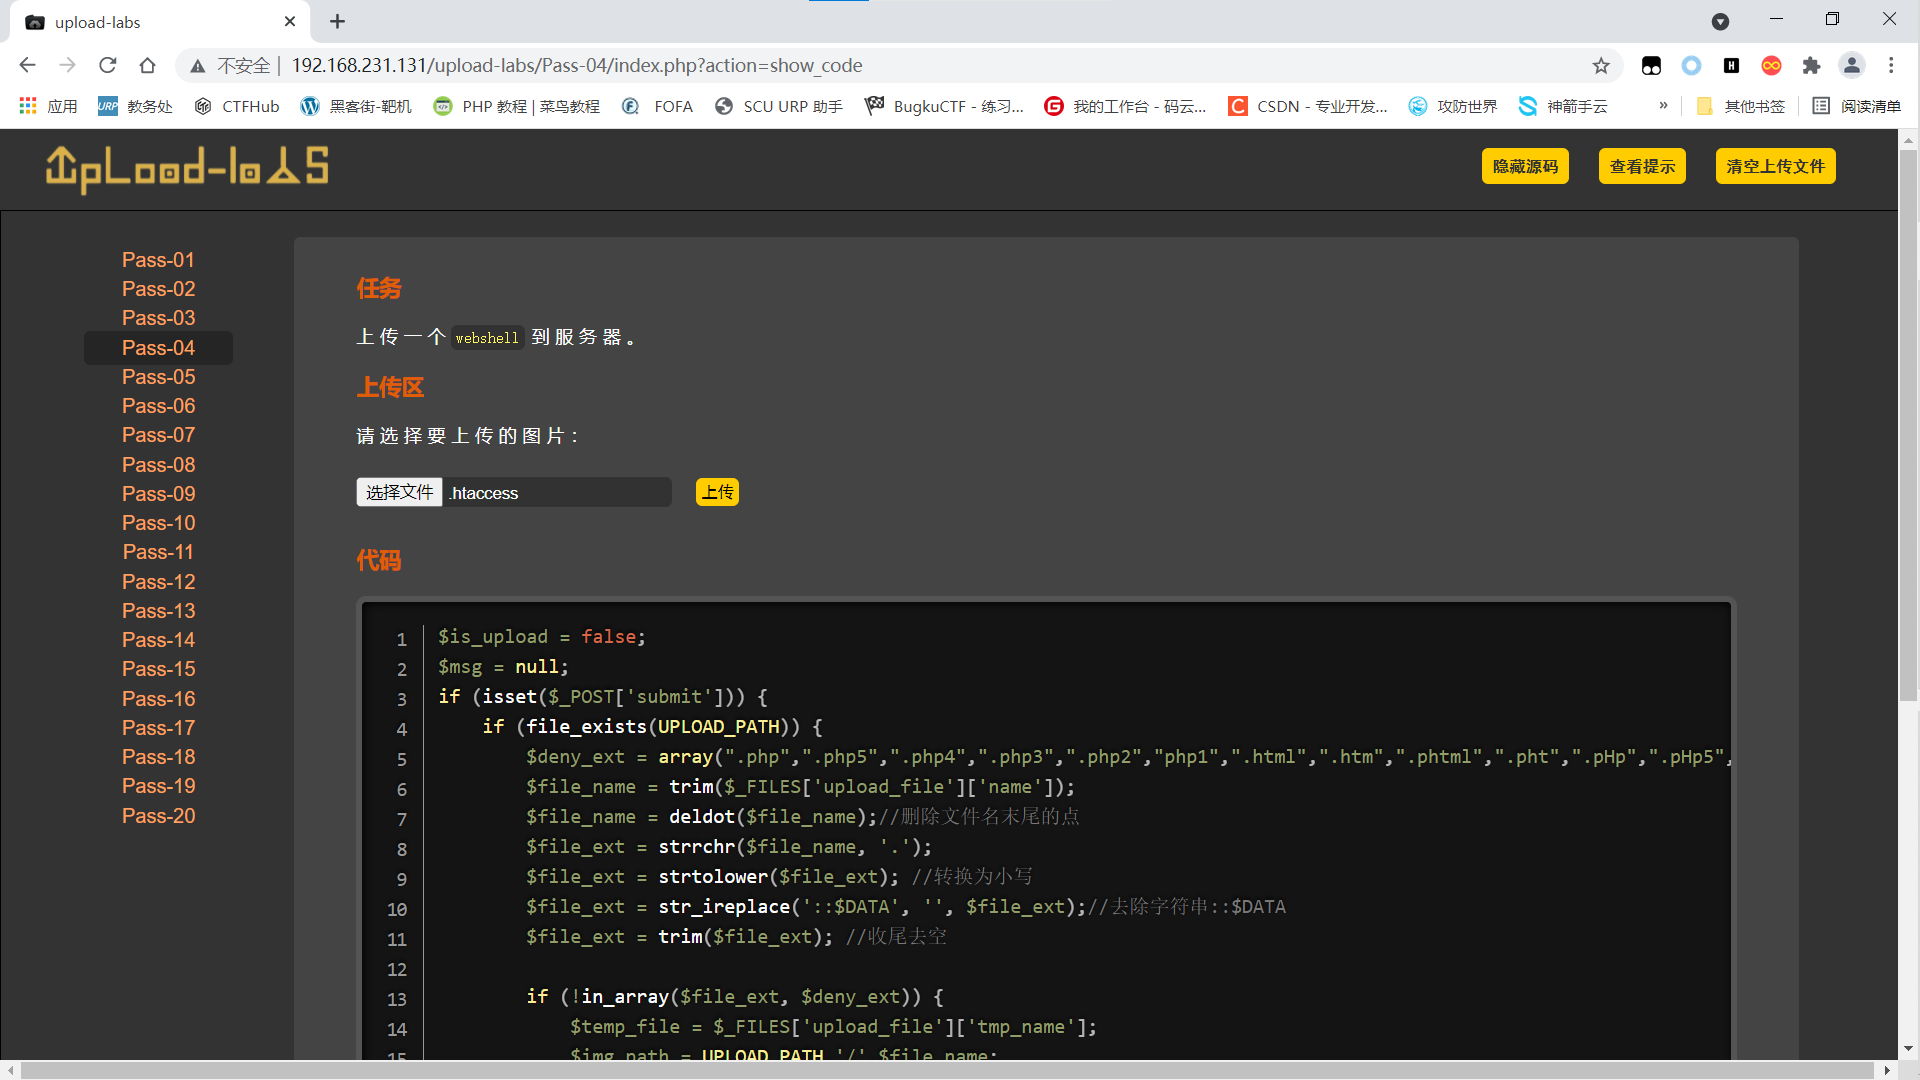This screenshot has width=1920, height=1080.
Task: Open Pass-20 in the sidebar
Action: (158, 816)
